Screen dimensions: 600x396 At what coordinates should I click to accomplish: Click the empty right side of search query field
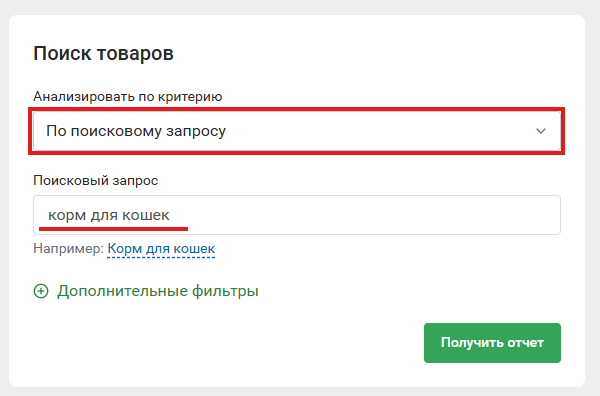pos(383,215)
